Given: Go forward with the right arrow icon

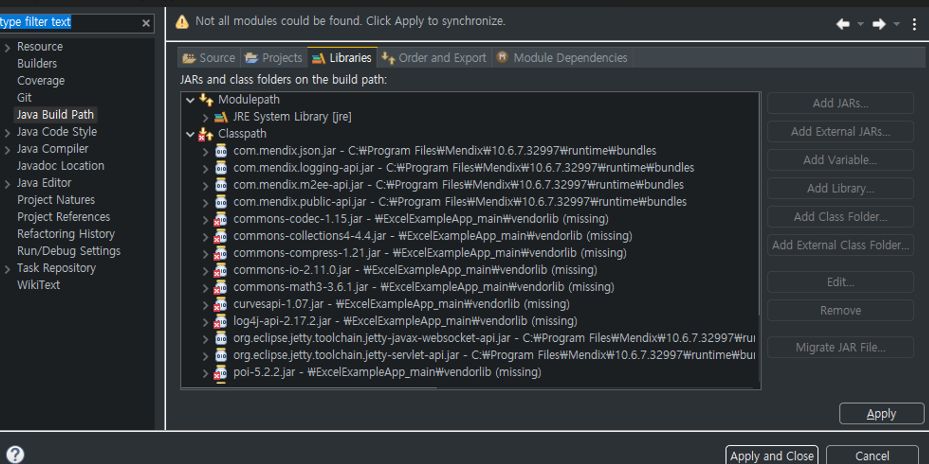Looking at the screenshot, I should click(x=879, y=24).
